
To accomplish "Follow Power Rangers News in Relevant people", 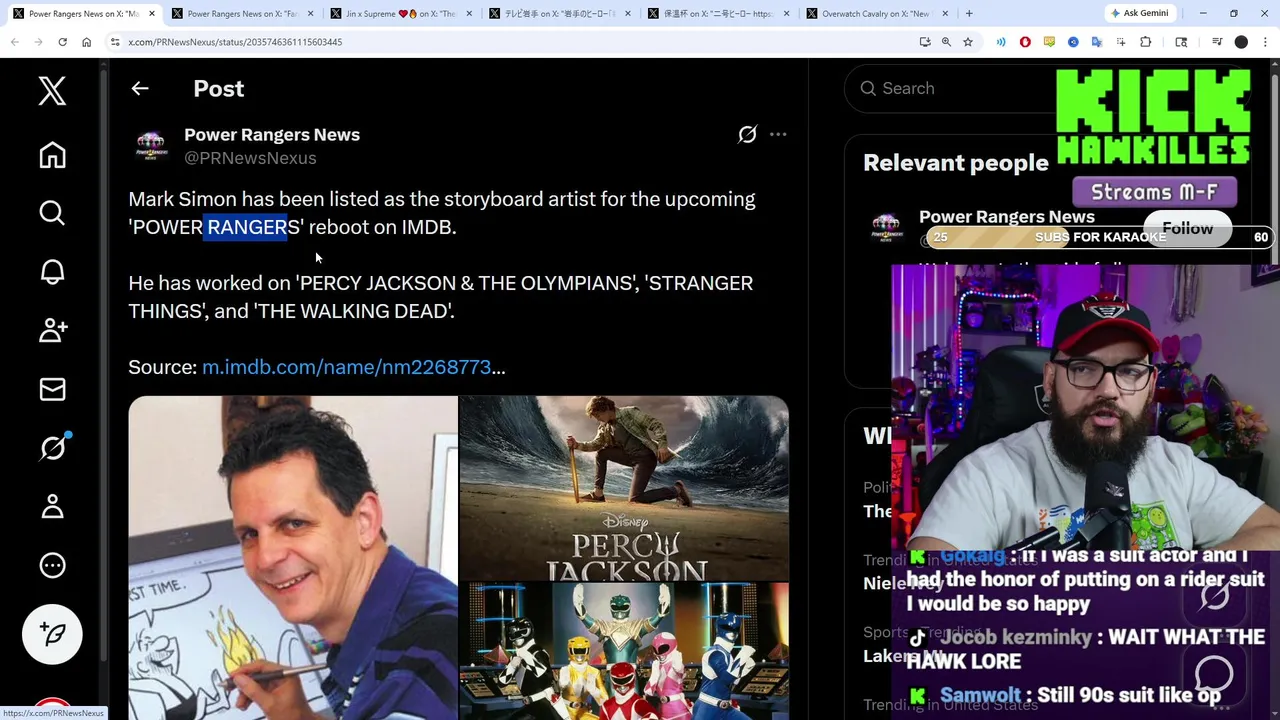I will [x=1187, y=229].
